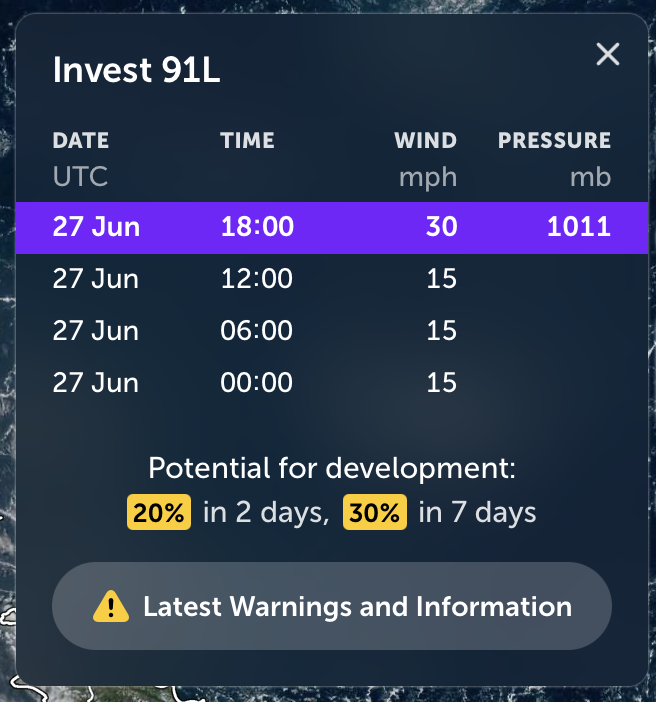This screenshot has width=656, height=702.
Task: Pick the 00:00 time entry
Action: pos(256,382)
